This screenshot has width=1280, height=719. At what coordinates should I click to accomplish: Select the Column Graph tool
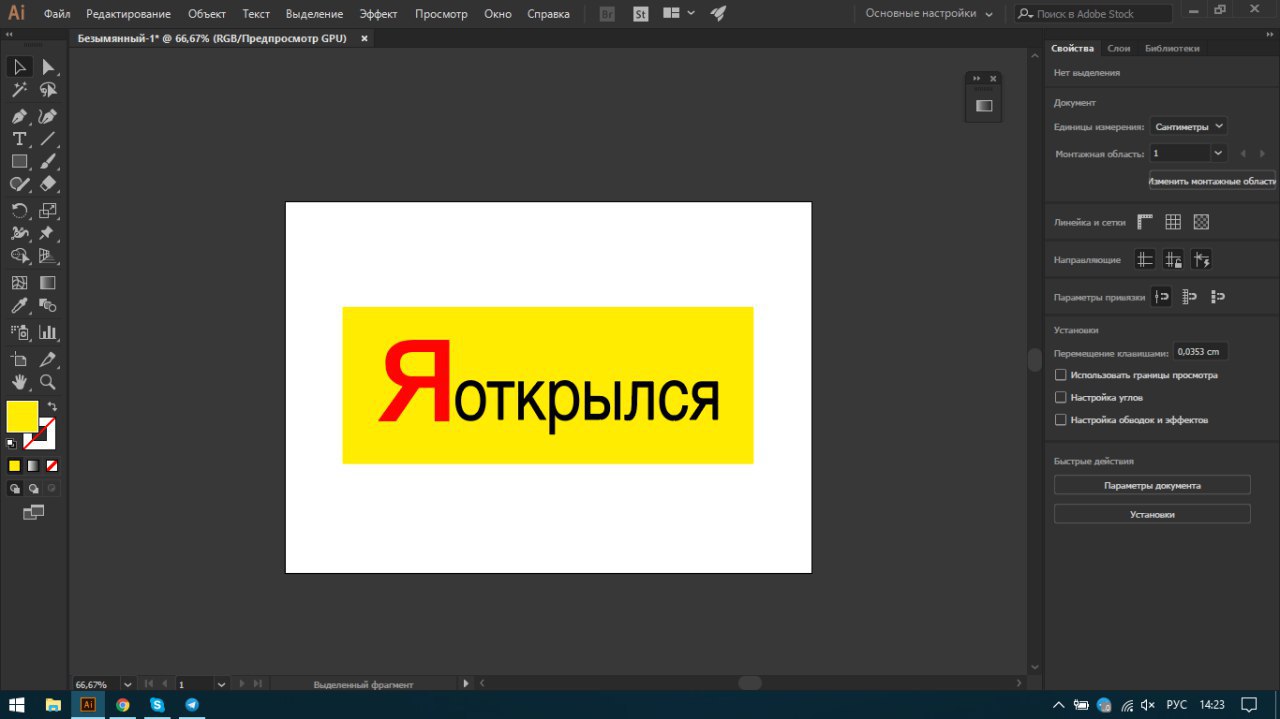tap(47, 332)
